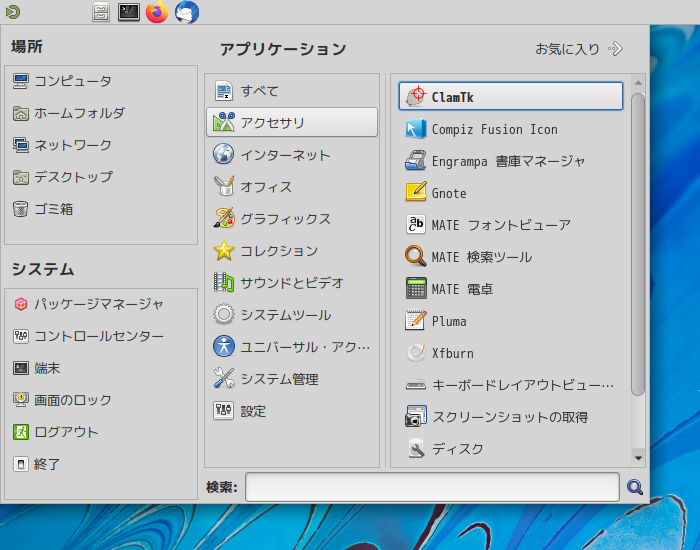
Task: Open the Pluma text editor
Action: 511,321
